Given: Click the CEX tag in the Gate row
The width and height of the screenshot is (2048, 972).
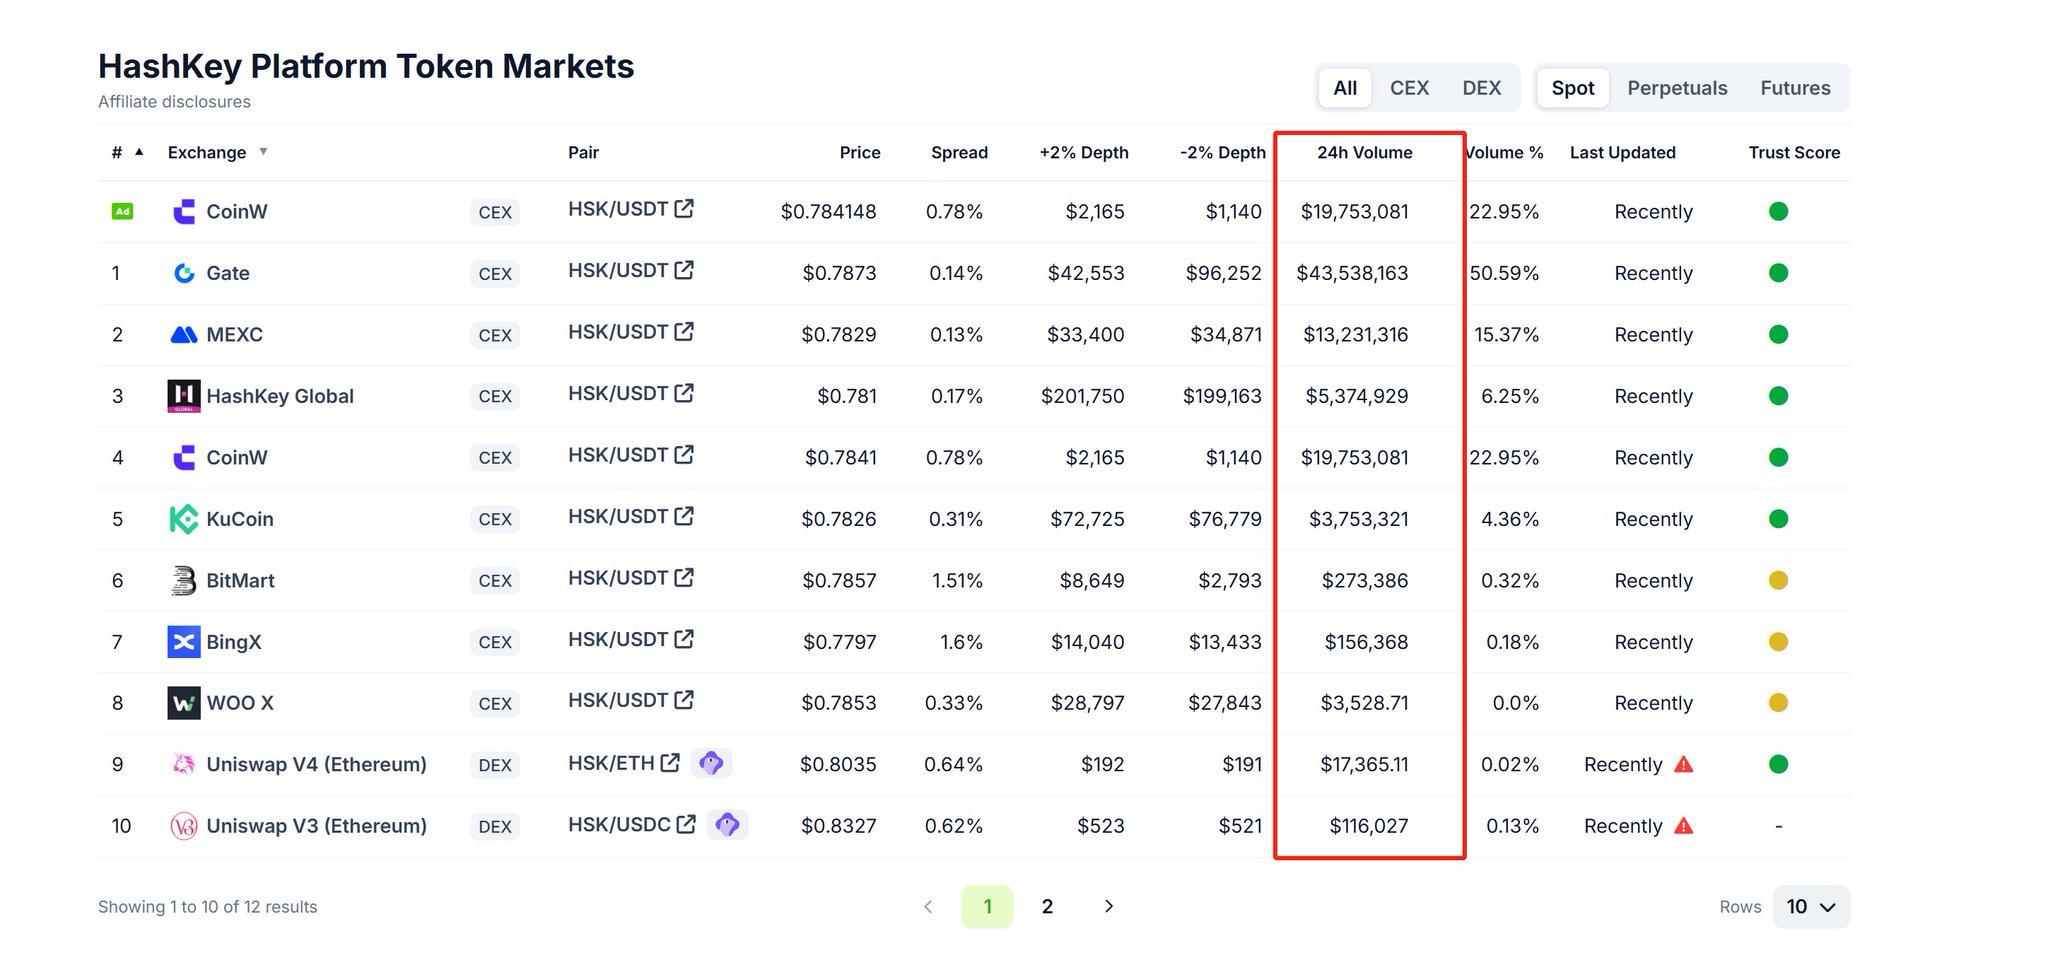Looking at the screenshot, I should pos(495,274).
